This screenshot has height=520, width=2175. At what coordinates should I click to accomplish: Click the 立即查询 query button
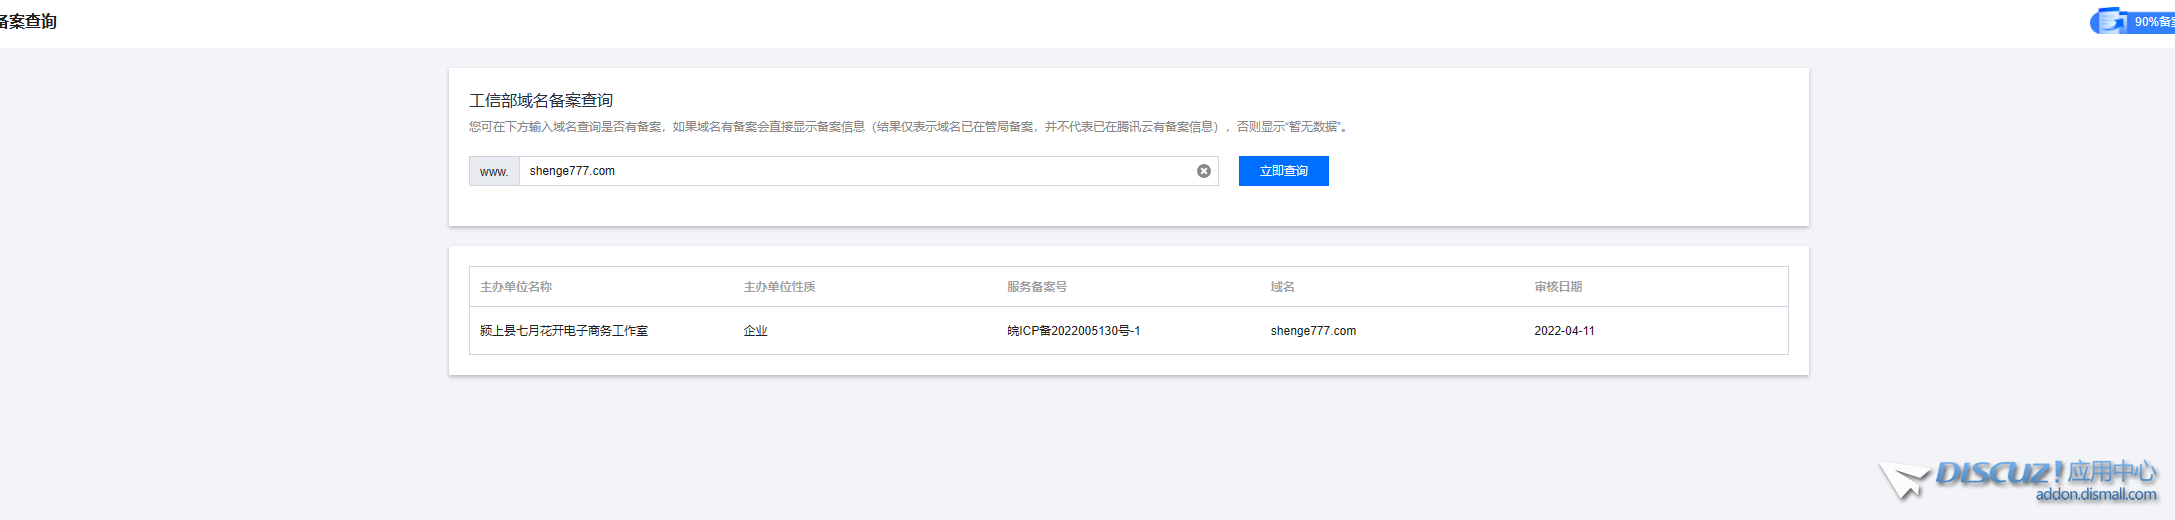tap(1283, 171)
